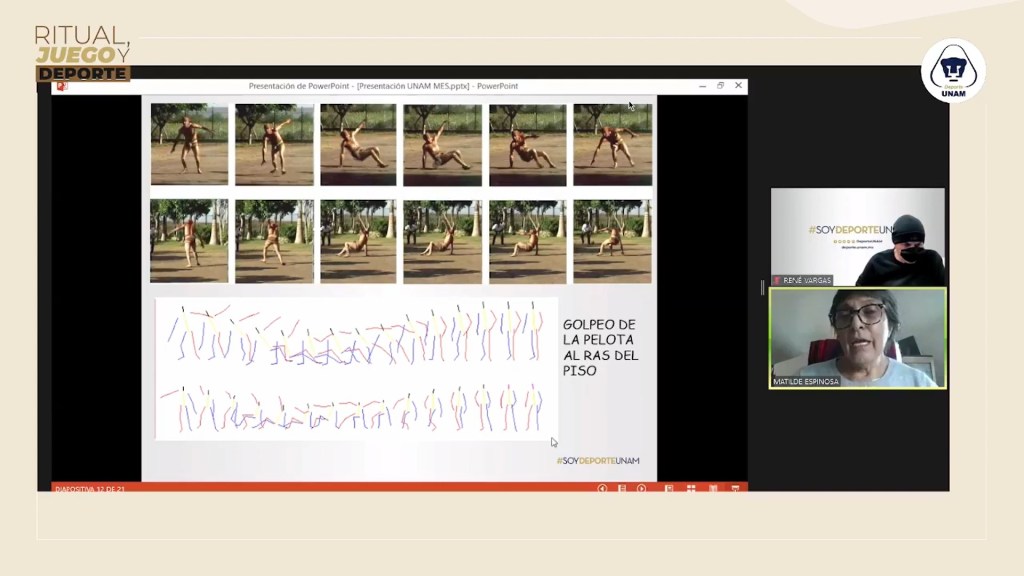Open the slide list icon between navigation arrows
Screen dimensions: 1024x576
621,488
